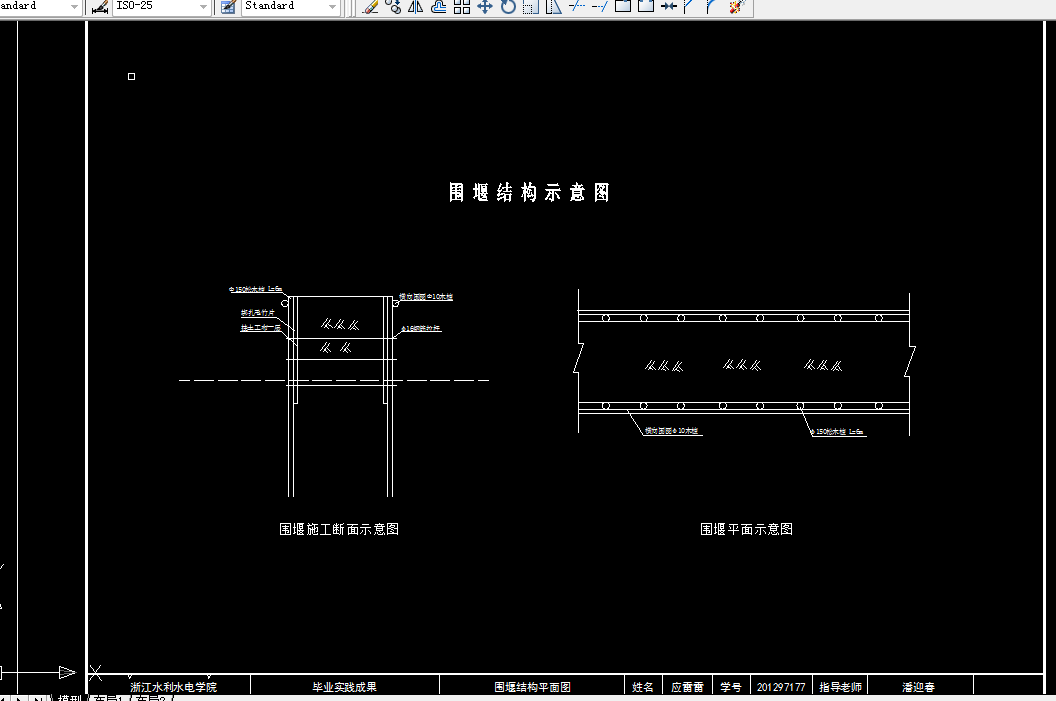Click the Break tool
1056x701 pixels.
click(646, 7)
